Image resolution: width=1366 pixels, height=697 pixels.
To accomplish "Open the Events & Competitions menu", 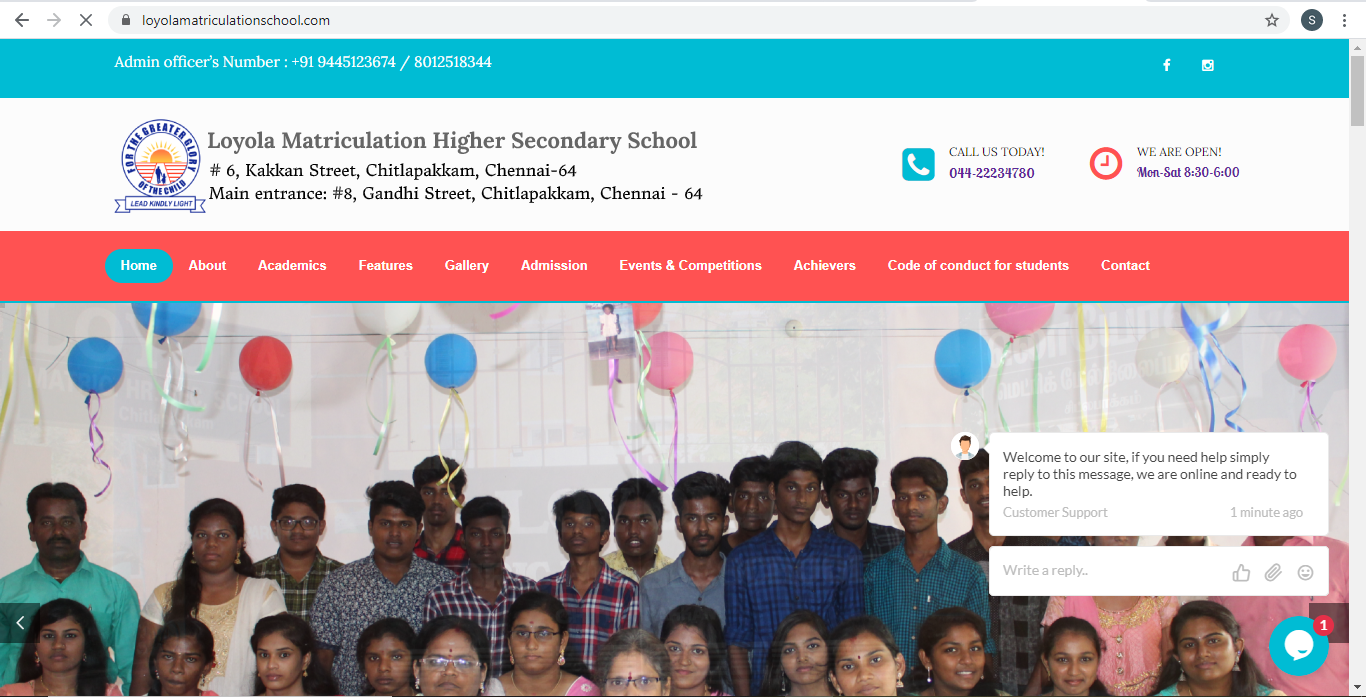I will (x=690, y=265).
